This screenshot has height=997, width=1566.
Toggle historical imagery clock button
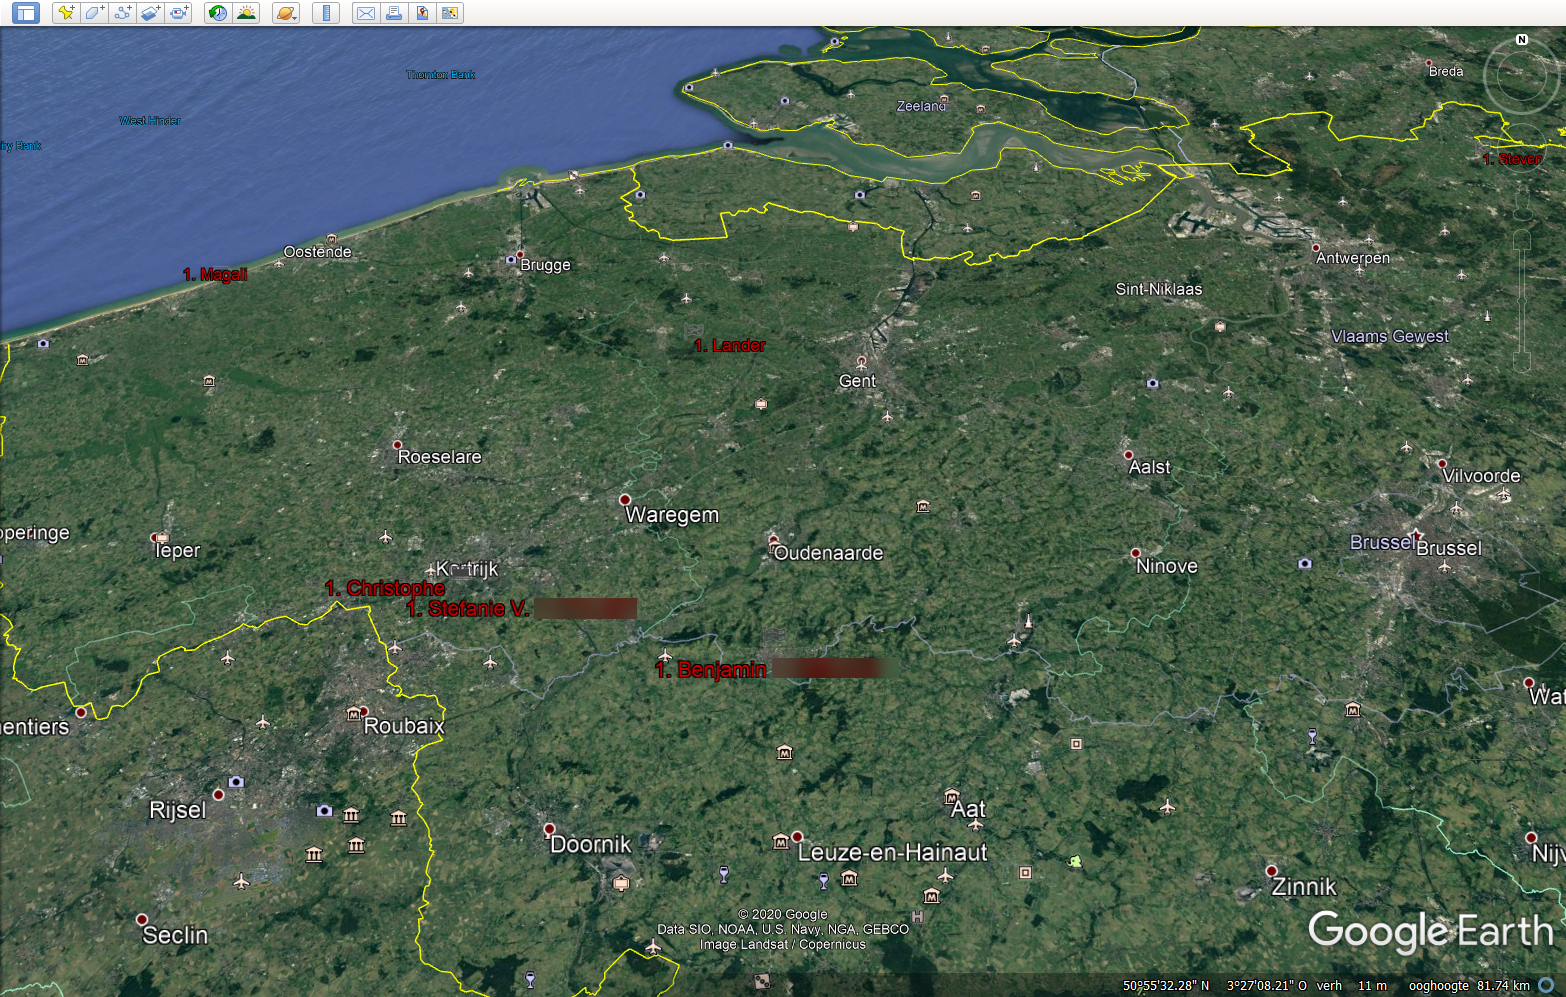pyautogui.click(x=217, y=13)
